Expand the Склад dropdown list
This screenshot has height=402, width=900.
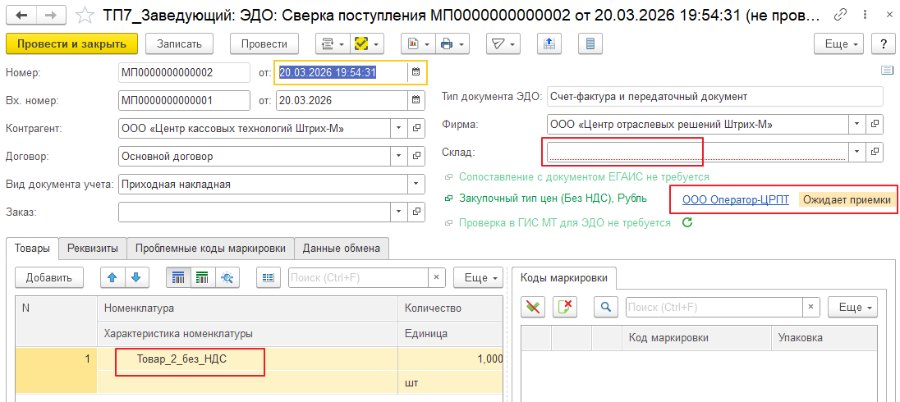[x=857, y=152]
